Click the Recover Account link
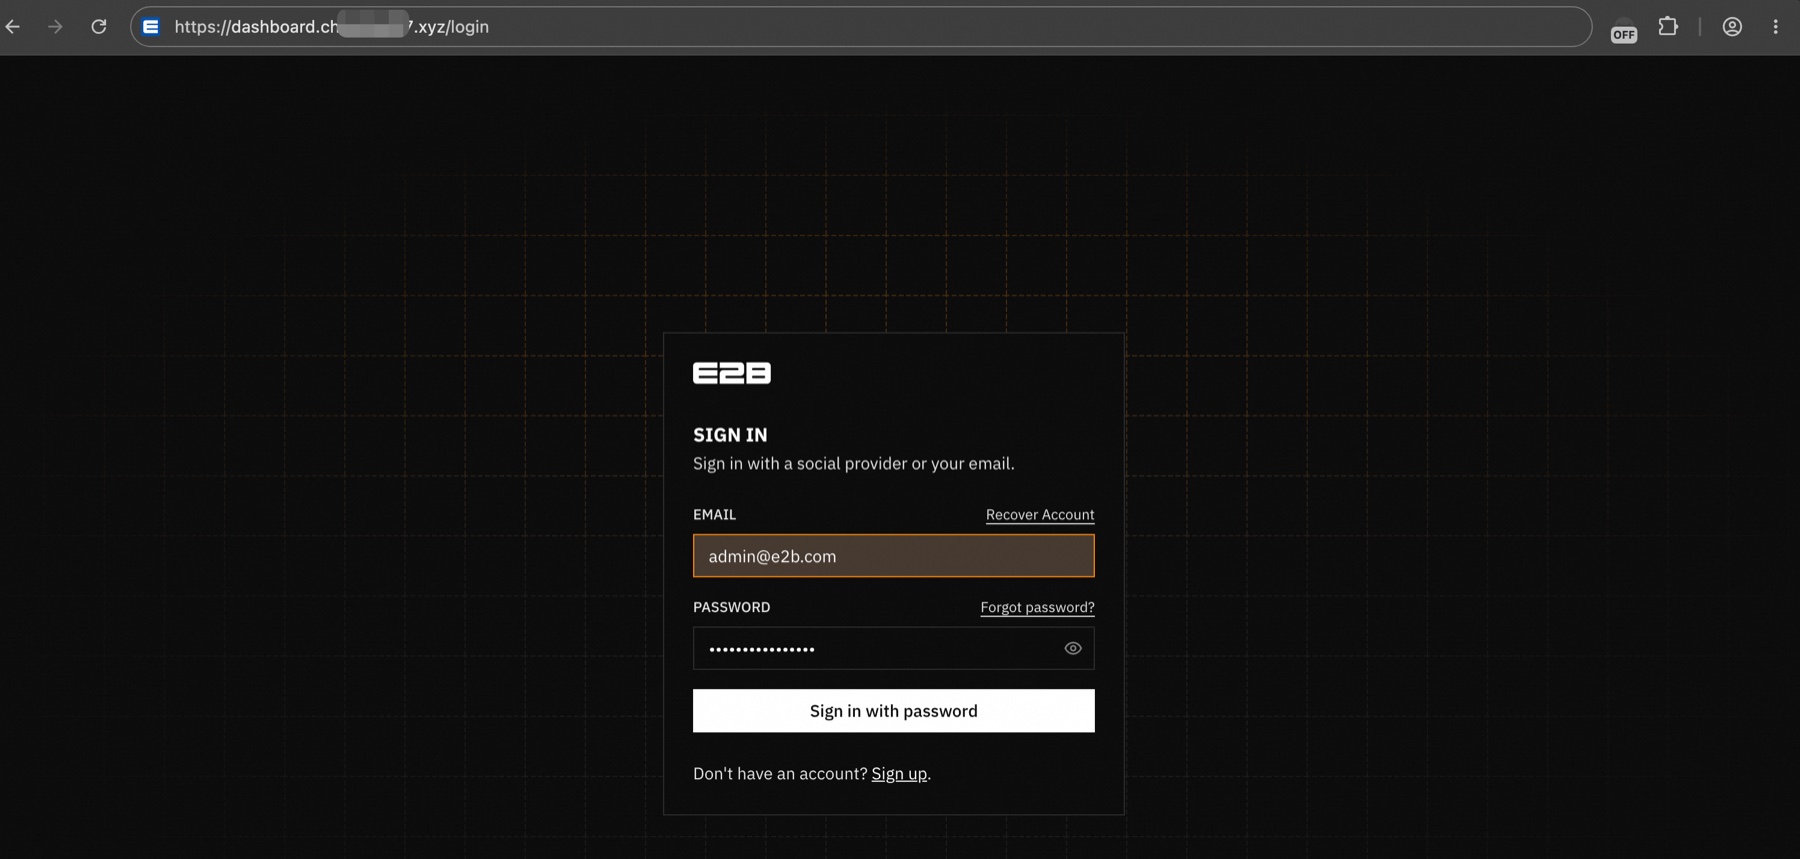The height and width of the screenshot is (859, 1800). (1040, 515)
